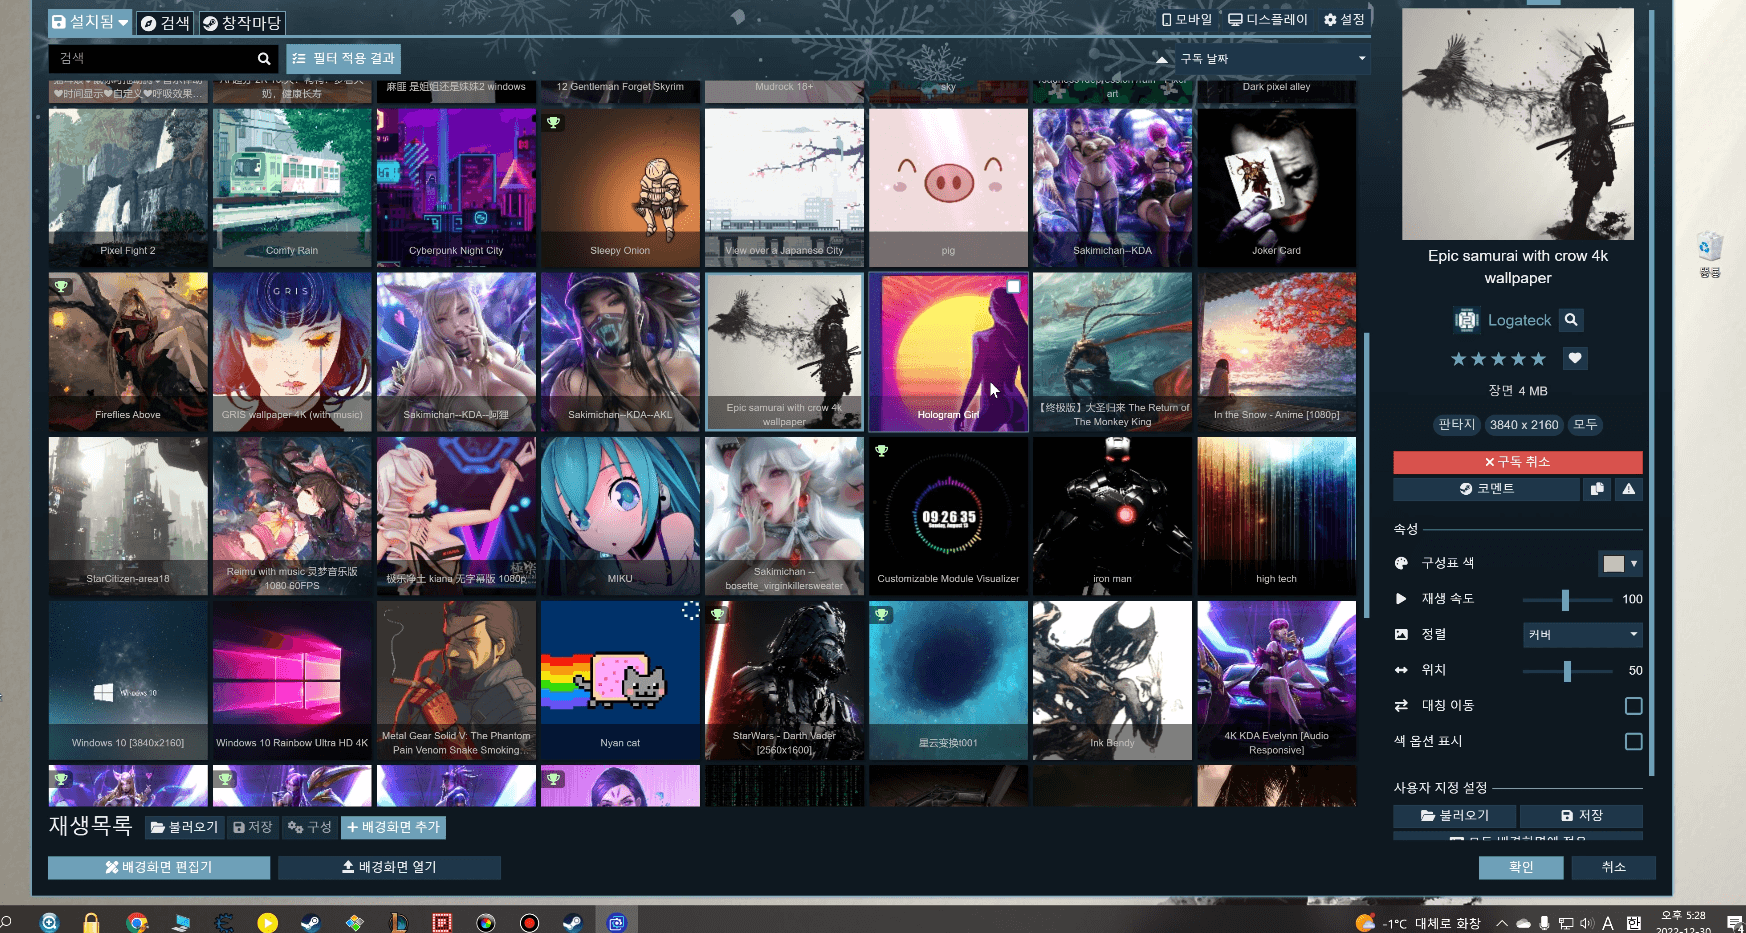Search for more wallpapers by author Logateck

click(x=1571, y=320)
